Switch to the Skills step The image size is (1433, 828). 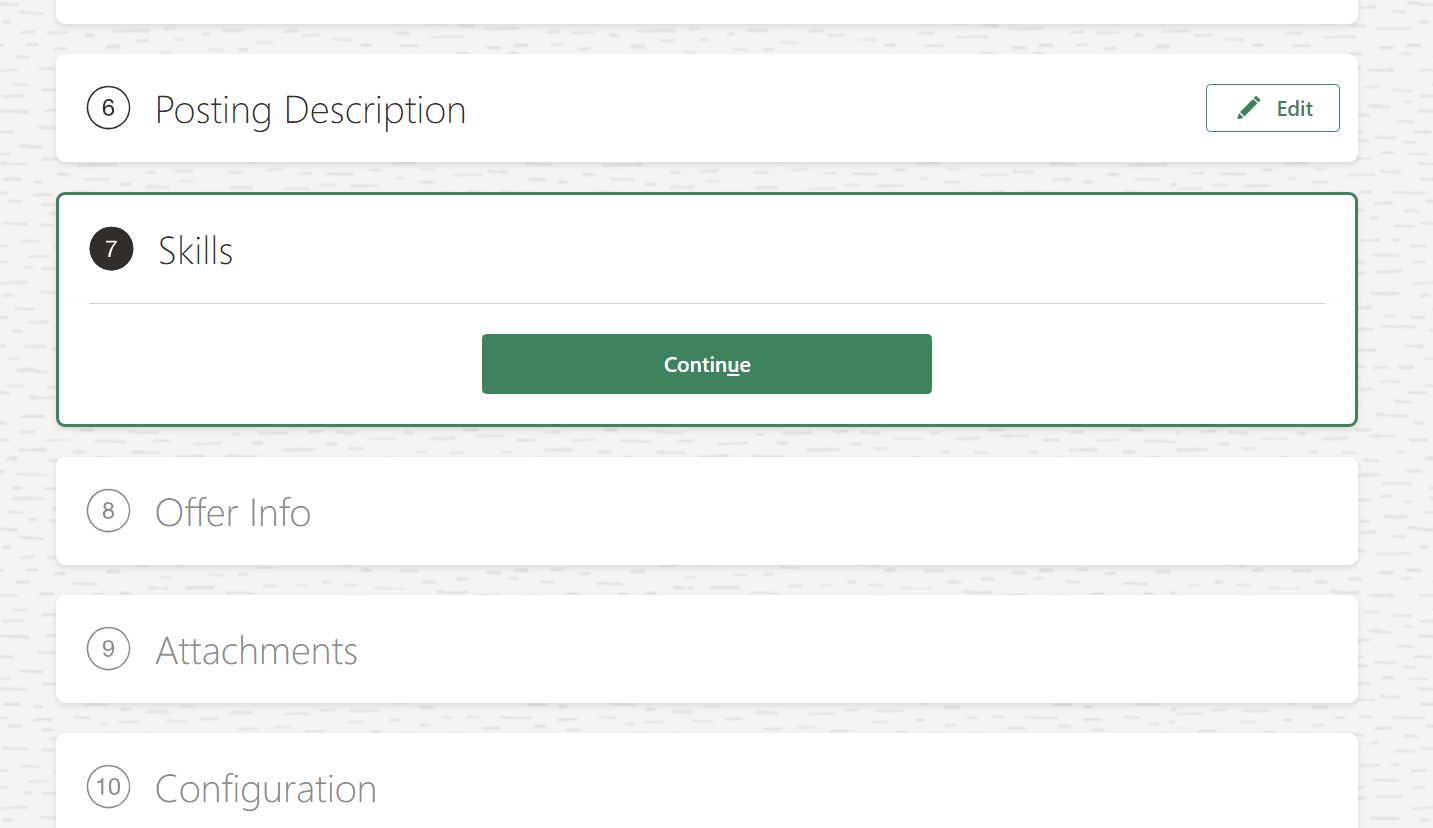point(194,249)
